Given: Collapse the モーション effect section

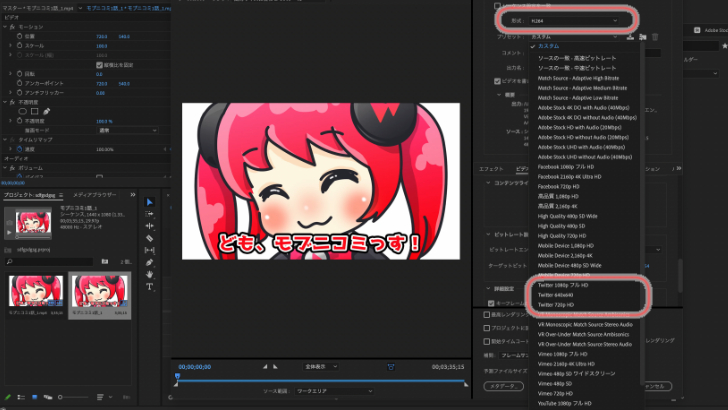Looking at the screenshot, I should [5, 27].
